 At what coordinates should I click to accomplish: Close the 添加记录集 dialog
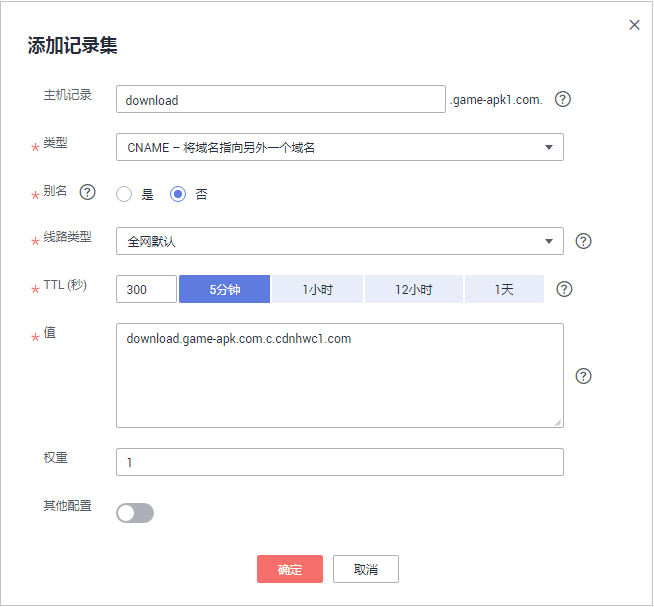(x=634, y=25)
